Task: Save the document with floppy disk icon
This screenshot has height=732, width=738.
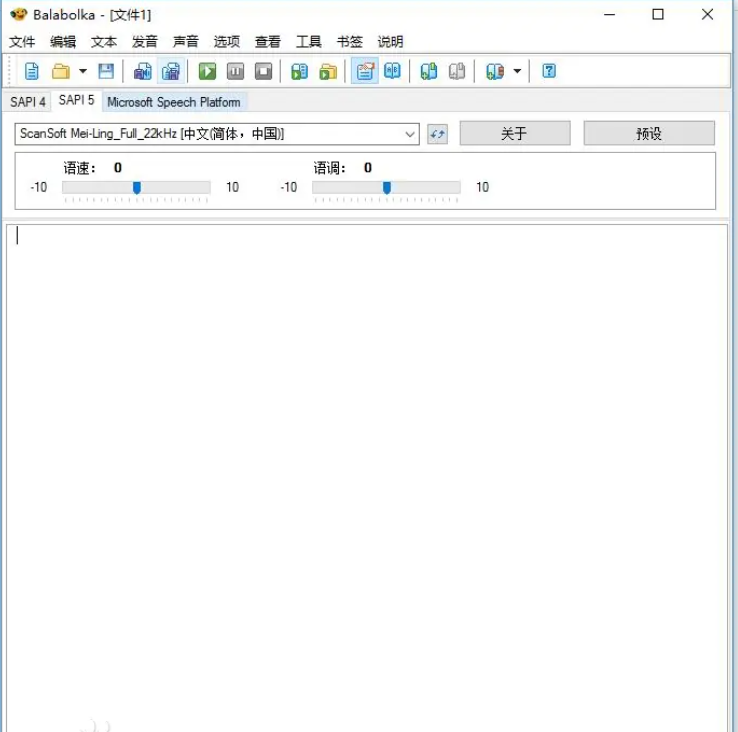Action: coord(106,72)
